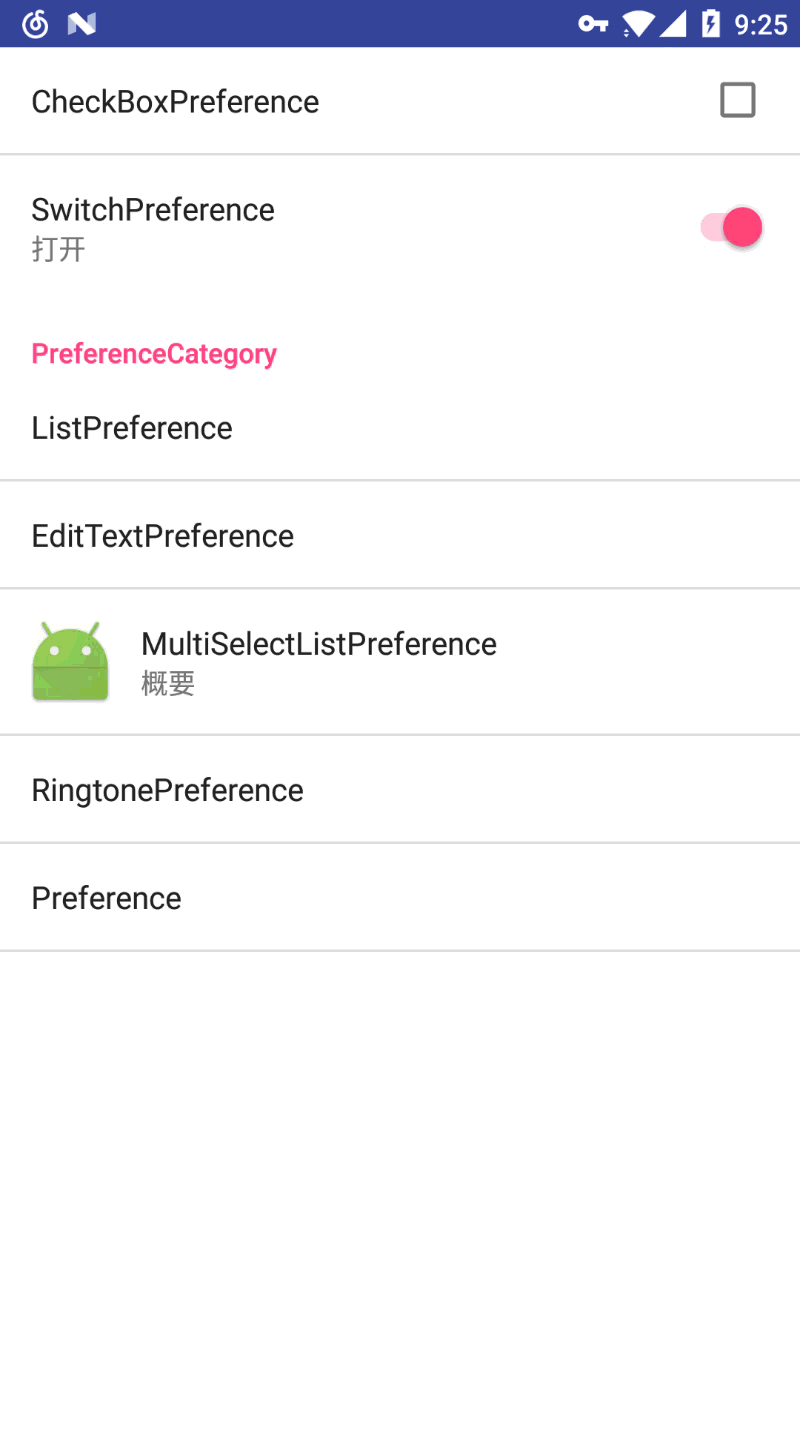Tap the NetEase Music status bar icon
800x1440 pixels.
(35, 24)
